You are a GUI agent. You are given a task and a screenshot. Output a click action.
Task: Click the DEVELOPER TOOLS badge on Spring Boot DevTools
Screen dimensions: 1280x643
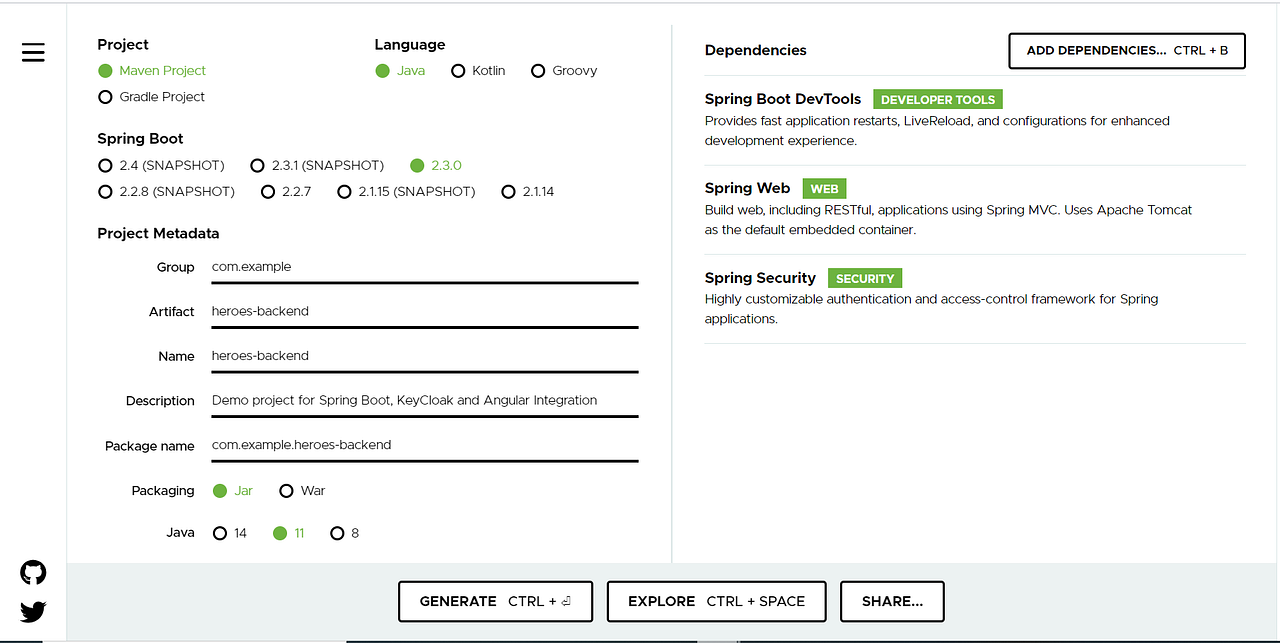(x=937, y=99)
